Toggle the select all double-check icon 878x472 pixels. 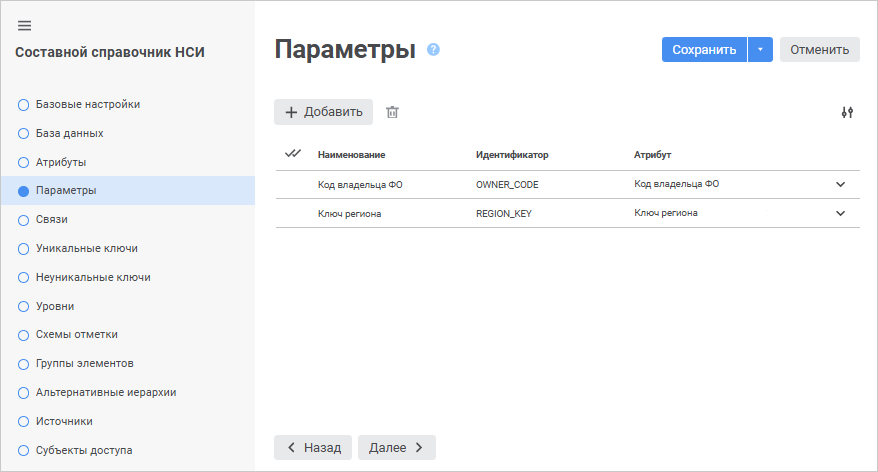[293, 154]
